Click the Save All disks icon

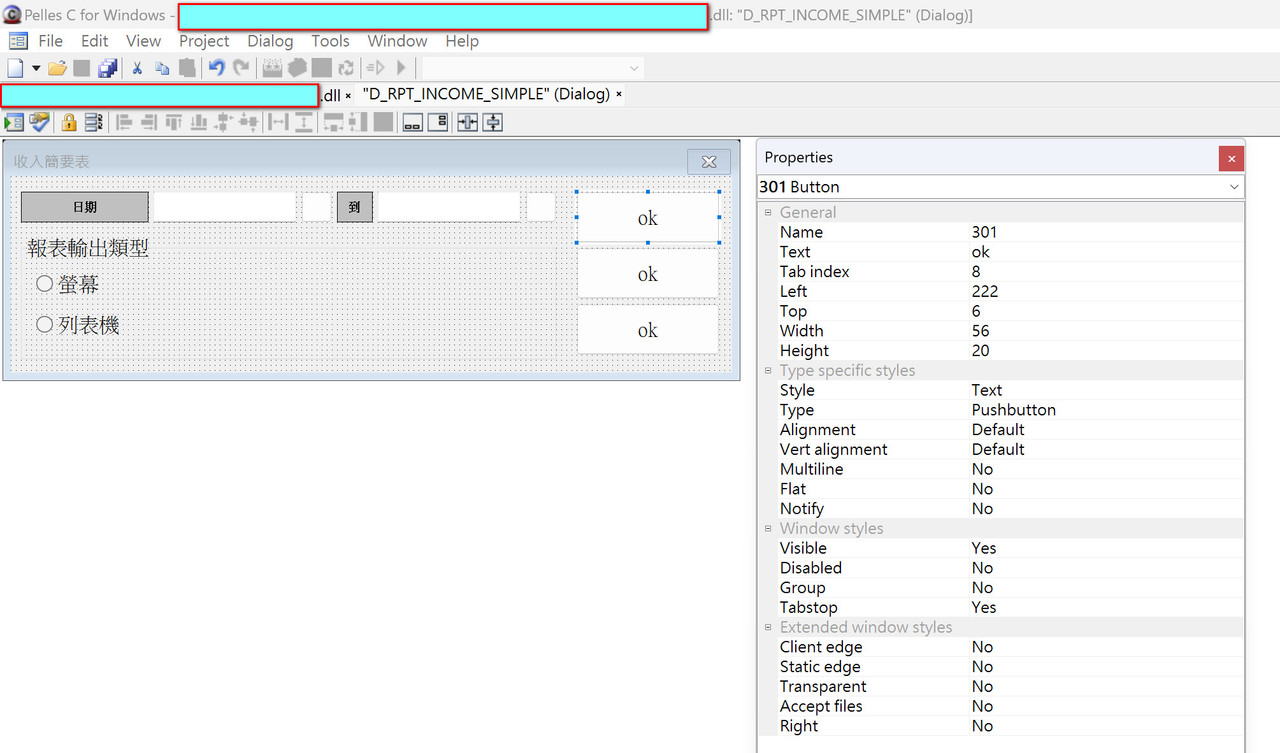point(107,68)
